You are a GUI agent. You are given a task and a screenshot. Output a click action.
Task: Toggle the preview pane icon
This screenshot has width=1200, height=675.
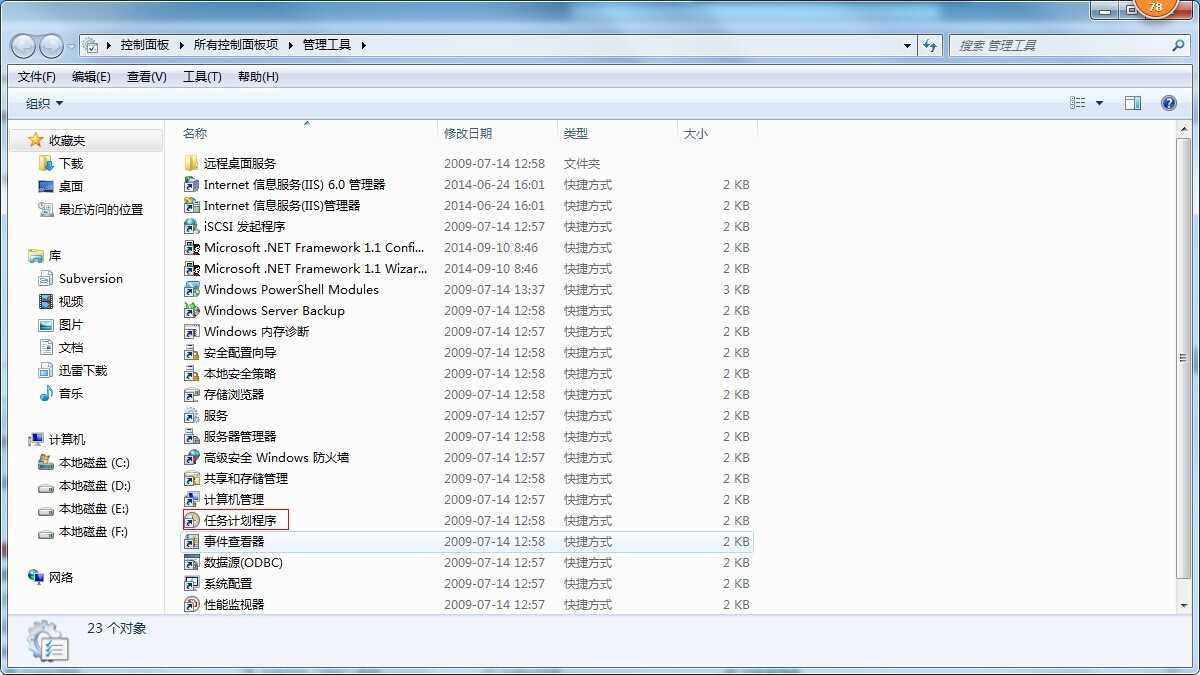[x=1133, y=103]
